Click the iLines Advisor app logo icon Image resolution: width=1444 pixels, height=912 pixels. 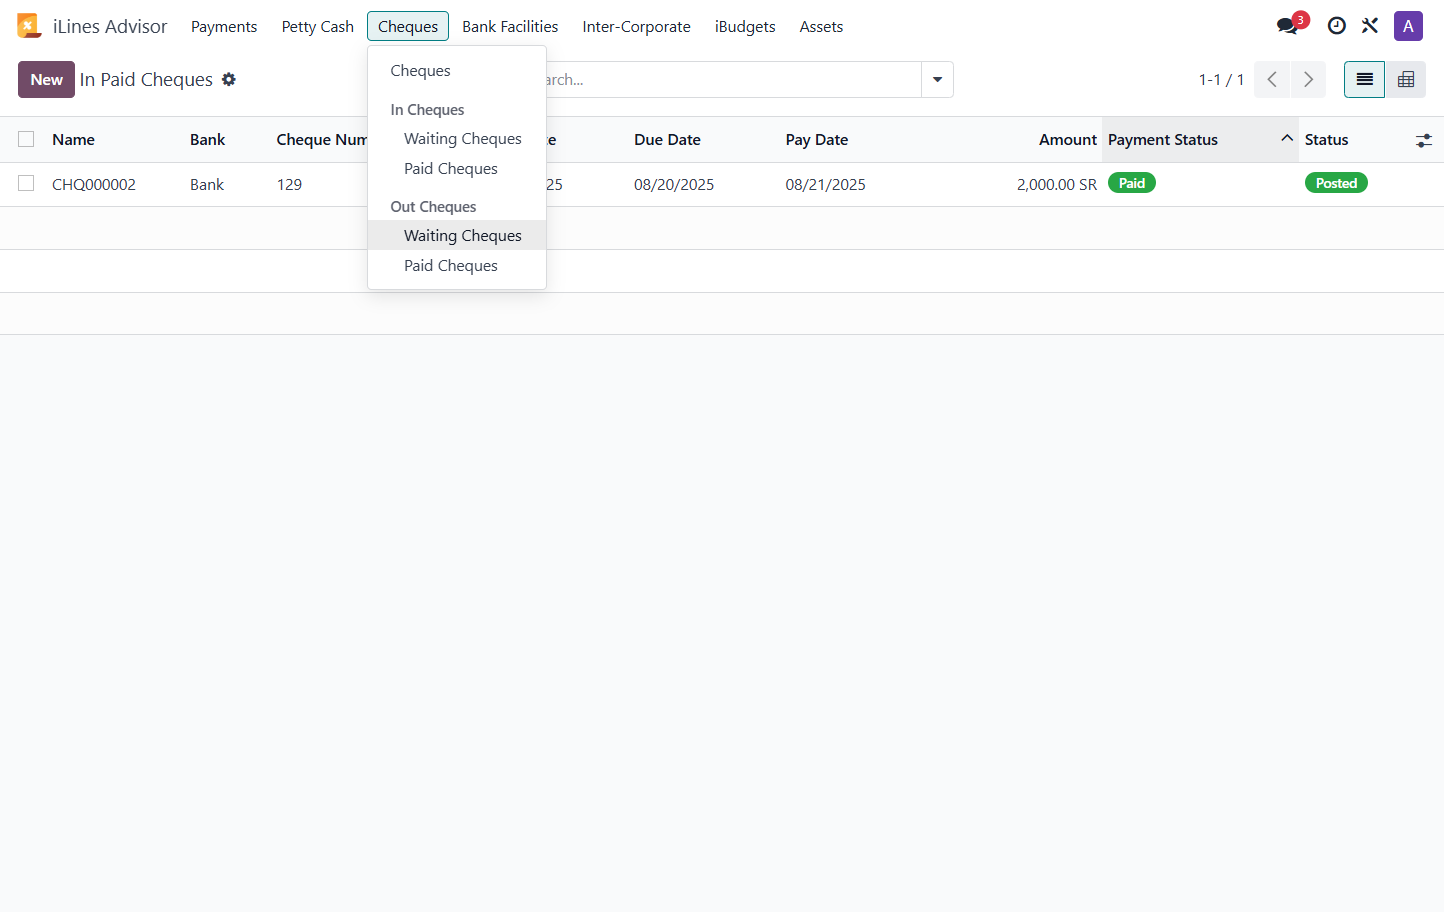[29, 26]
